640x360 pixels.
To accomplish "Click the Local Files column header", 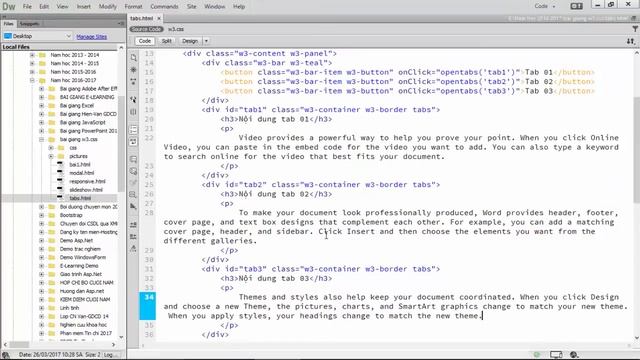I will point(16,47).
